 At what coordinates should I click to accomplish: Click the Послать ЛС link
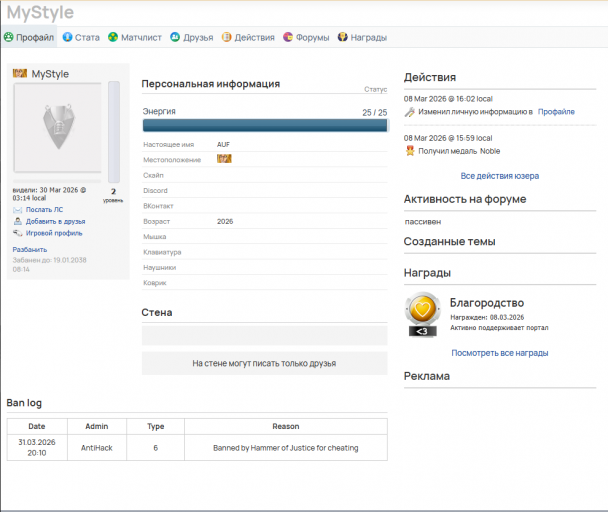point(44,209)
